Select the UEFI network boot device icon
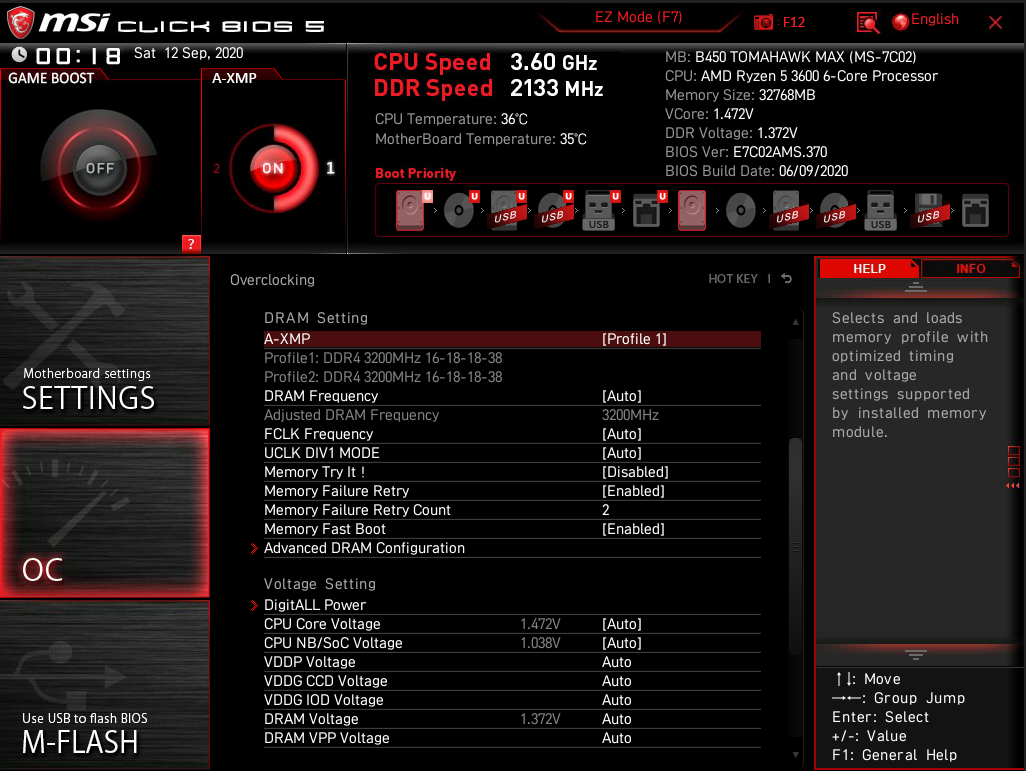This screenshot has height=771, width=1026. click(x=647, y=210)
